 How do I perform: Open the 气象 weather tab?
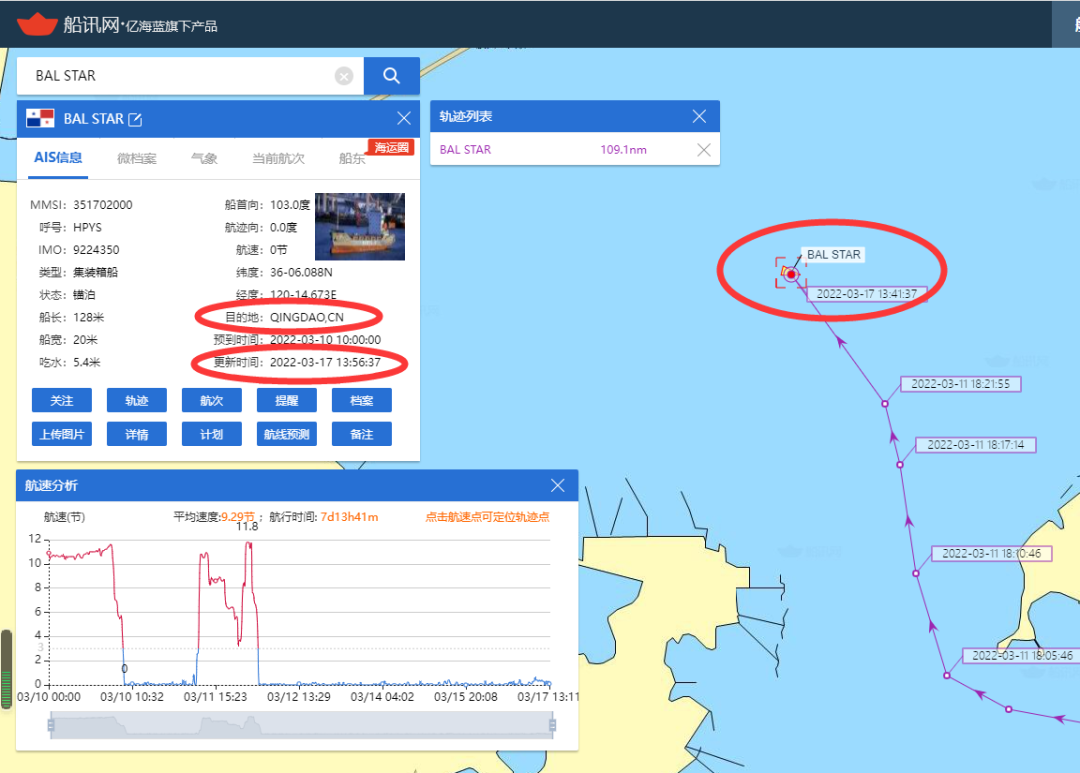204,158
